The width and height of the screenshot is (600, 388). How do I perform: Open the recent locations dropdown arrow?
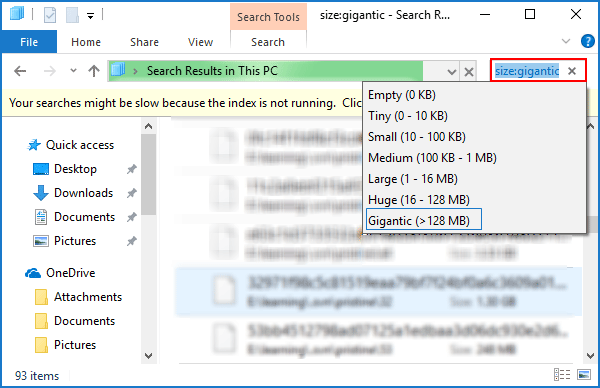coord(73,71)
